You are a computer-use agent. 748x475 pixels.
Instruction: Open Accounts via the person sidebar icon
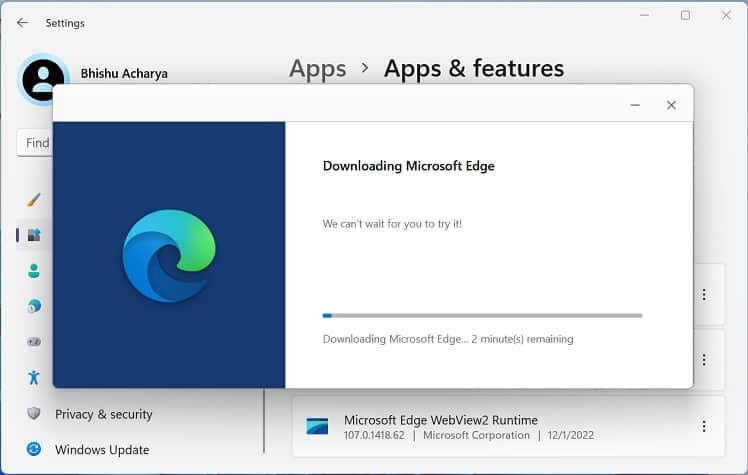click(33, 271)
